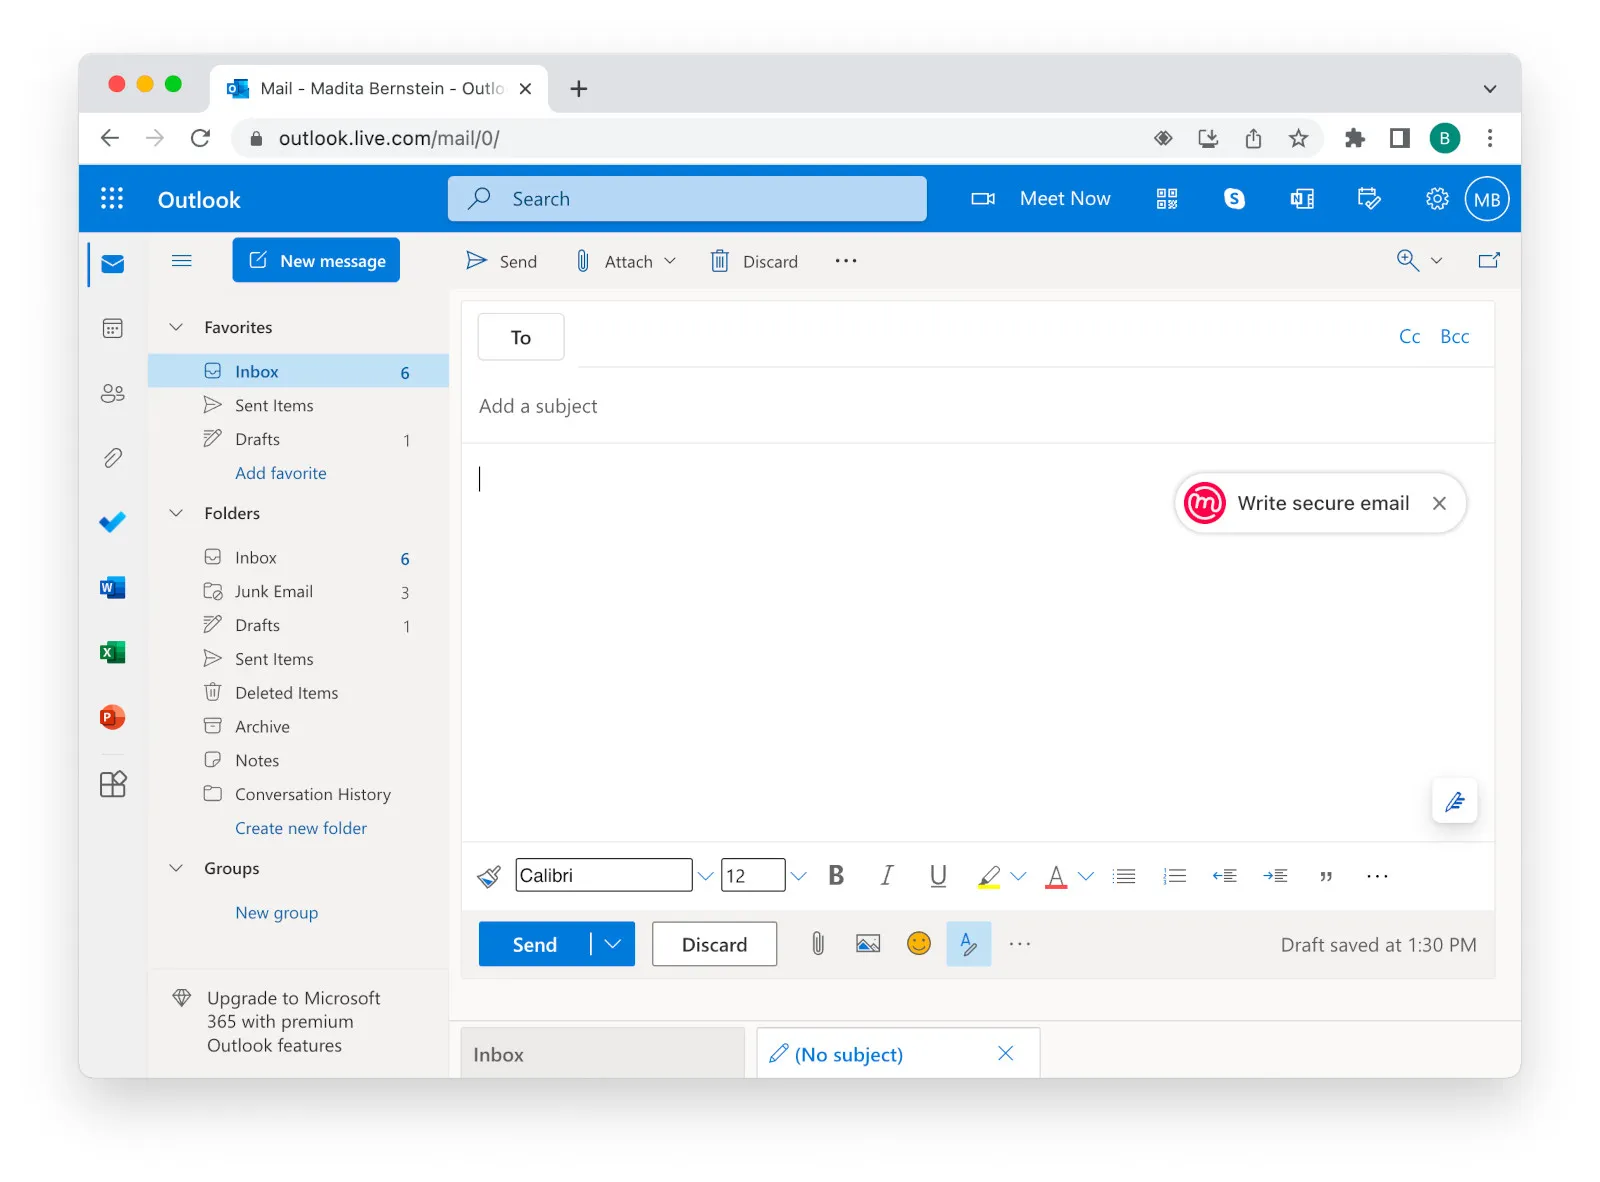Viewport: 1600px width, 1182px height.
Task: Click the Create new folder link
Action: [300, 828]
